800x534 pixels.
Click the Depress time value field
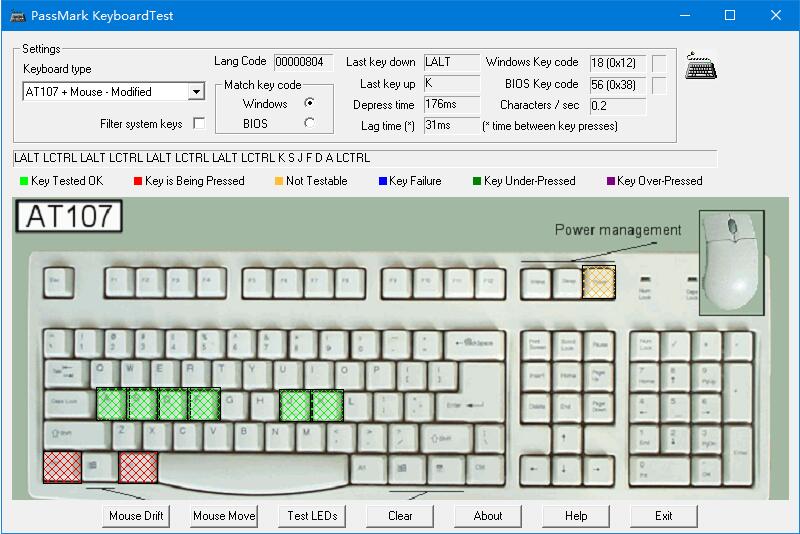[x=452, y=105]
